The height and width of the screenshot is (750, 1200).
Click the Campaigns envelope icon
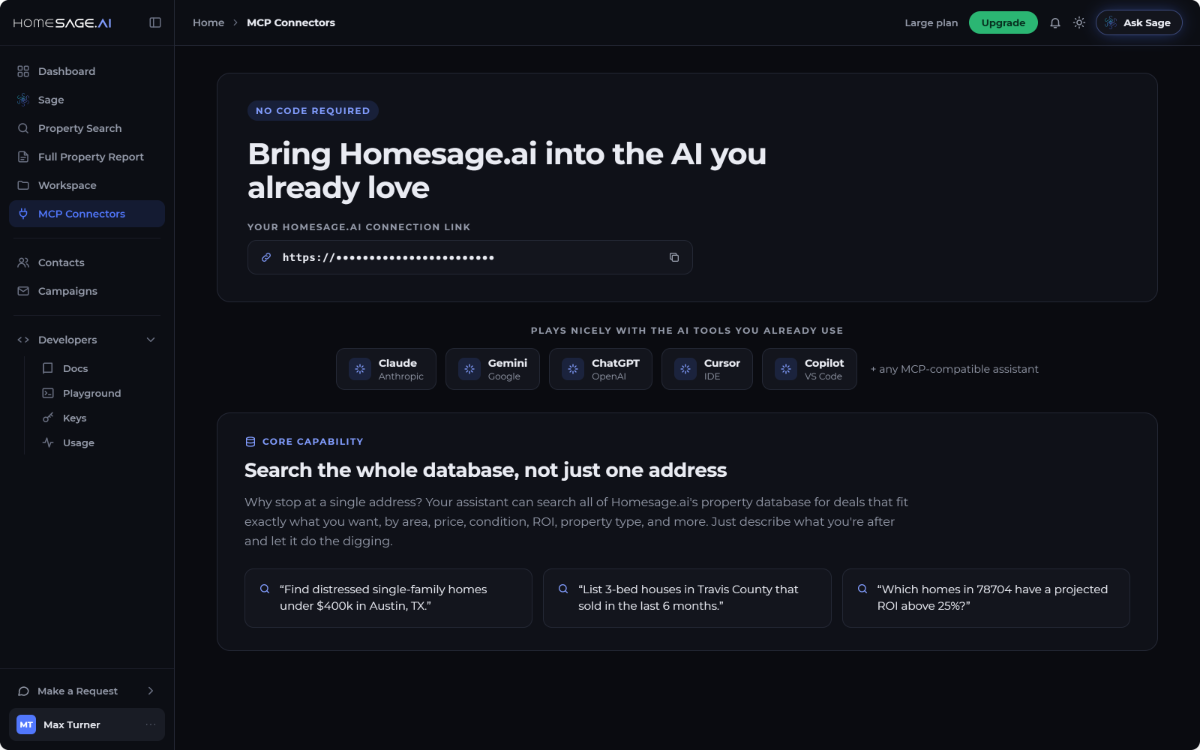point(23,291)
